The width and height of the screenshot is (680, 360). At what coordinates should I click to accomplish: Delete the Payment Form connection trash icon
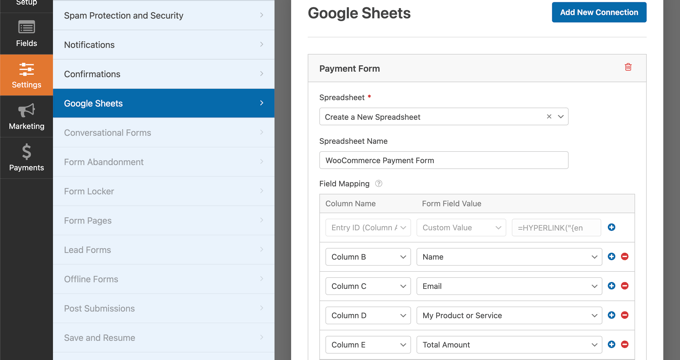628,67
